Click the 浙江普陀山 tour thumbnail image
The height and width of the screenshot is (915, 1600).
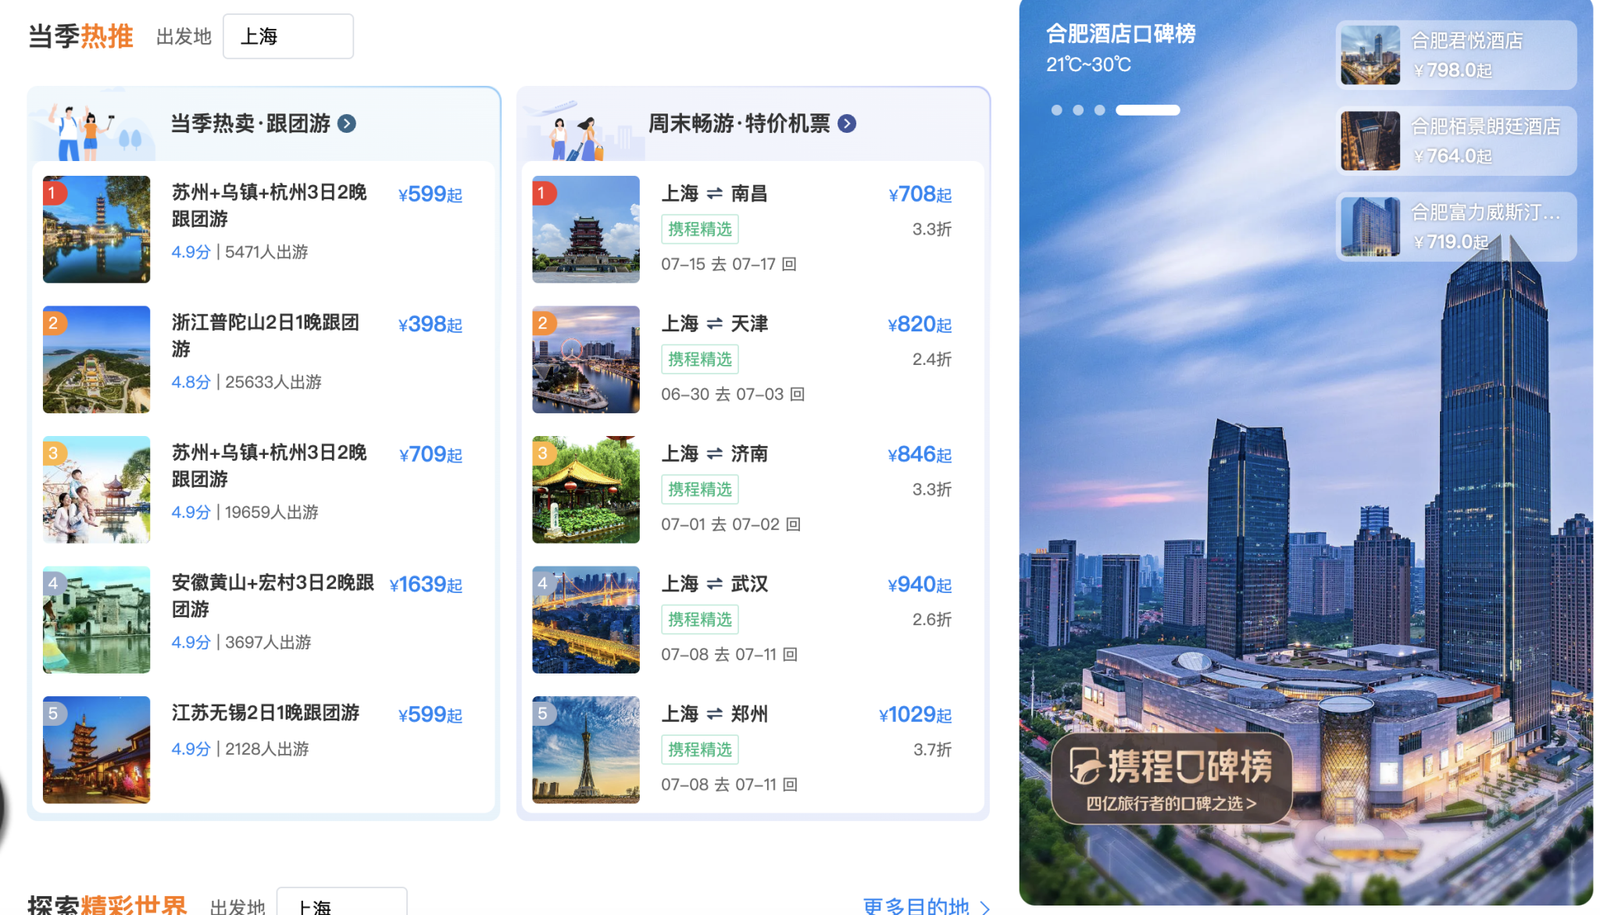click(x=96, y=359)
